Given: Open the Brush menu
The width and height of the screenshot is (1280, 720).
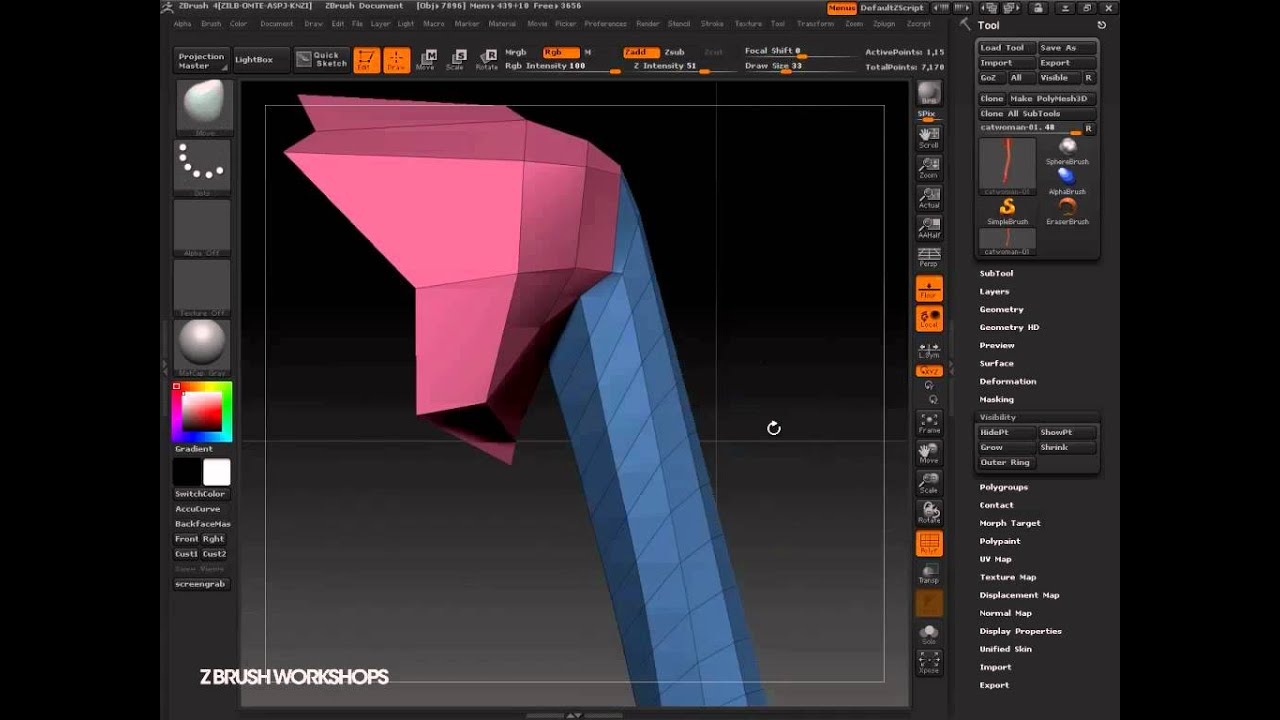Looking at the screenshot, I should pyautogui.click(x=211, y=24).
